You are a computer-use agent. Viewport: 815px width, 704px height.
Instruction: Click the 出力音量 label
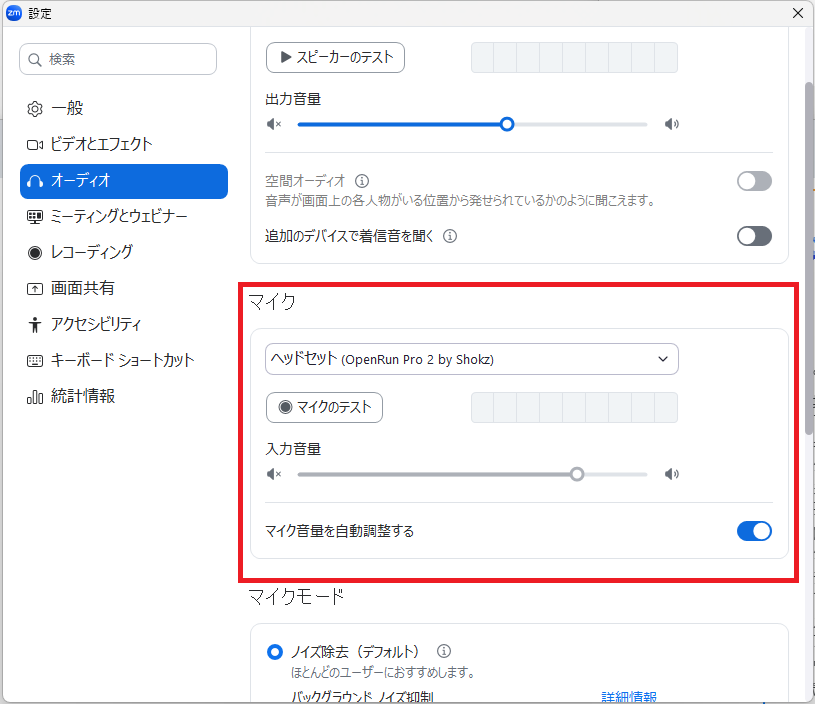(x=293, y=99)
